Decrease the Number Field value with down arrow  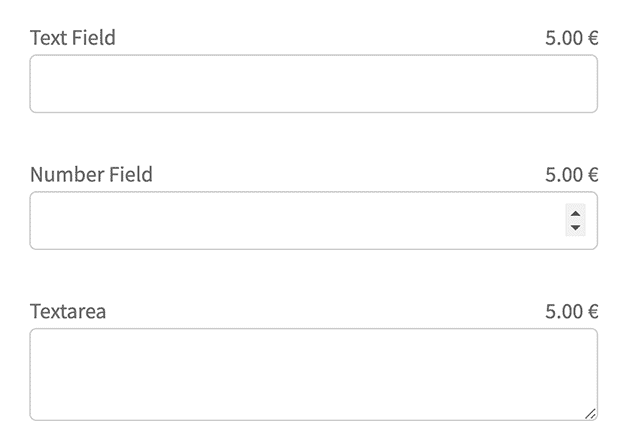575,228
